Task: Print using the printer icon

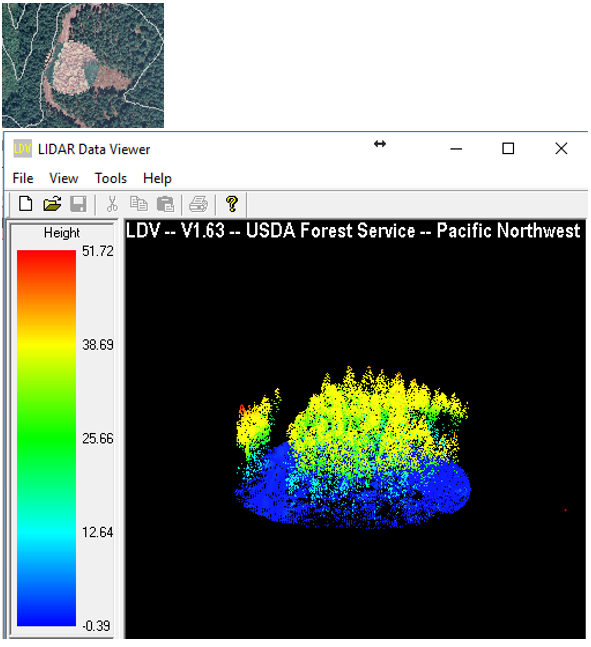Action: [x=199, y=204]
